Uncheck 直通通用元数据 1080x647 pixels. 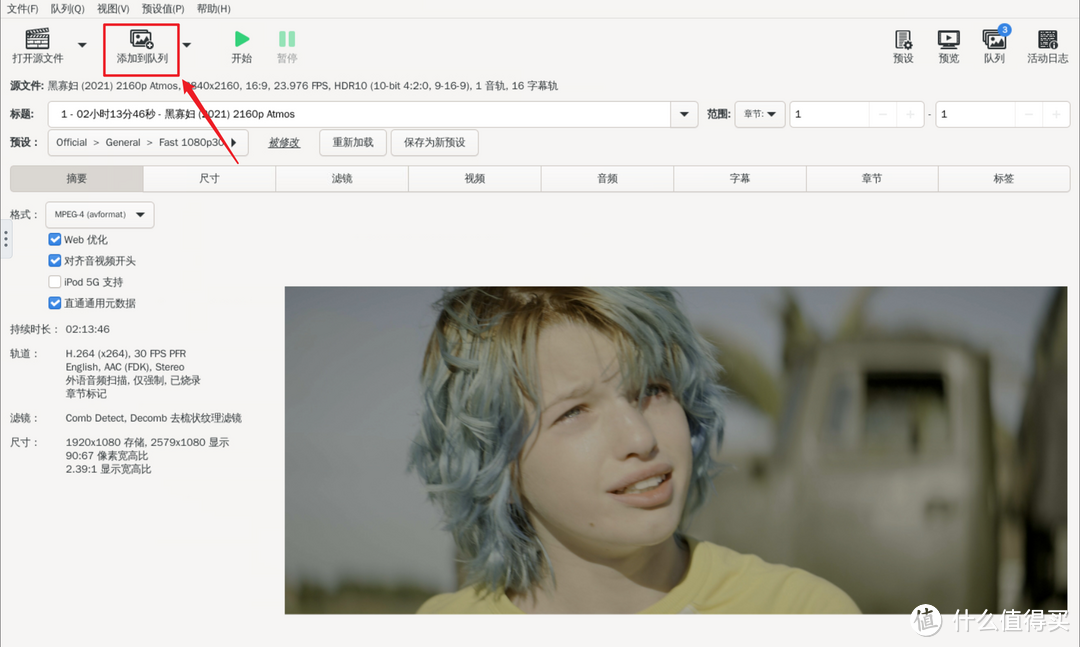(55, 303)
